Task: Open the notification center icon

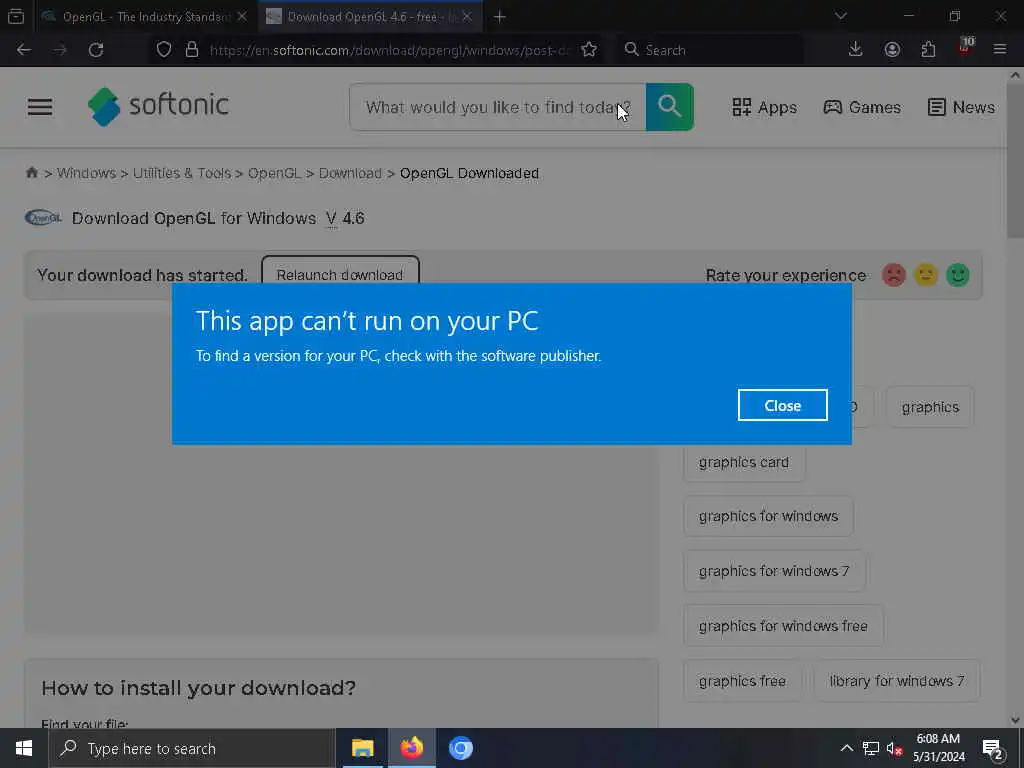Action: coord(993,748)
